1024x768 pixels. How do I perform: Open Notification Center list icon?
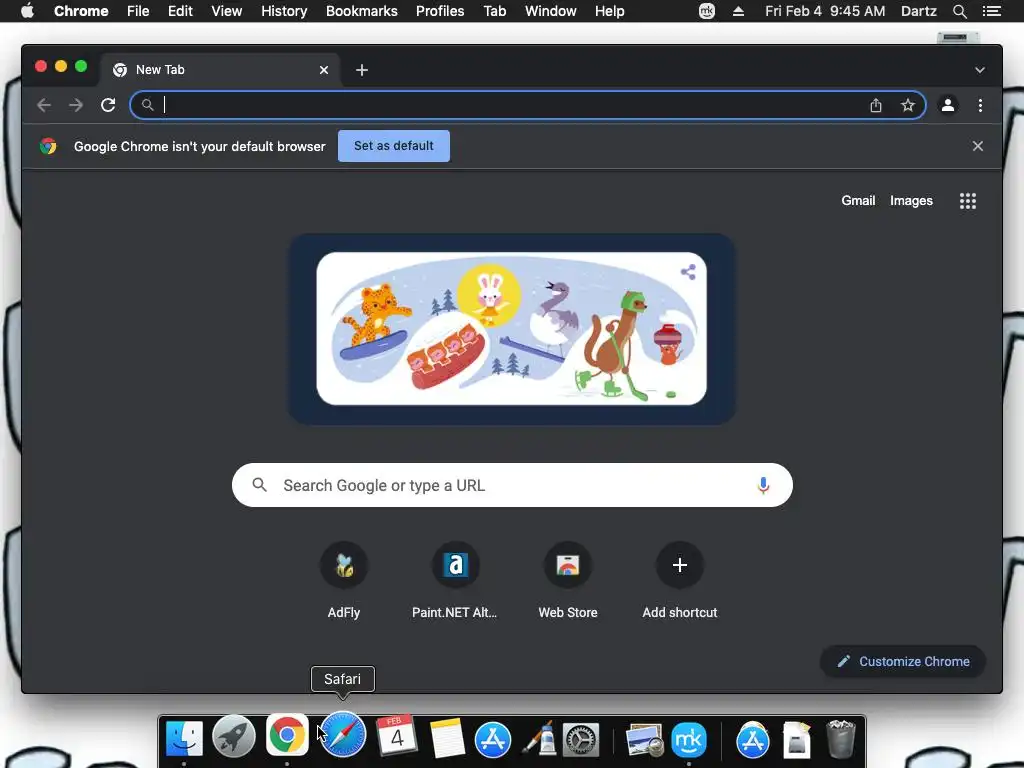(991, 11)
